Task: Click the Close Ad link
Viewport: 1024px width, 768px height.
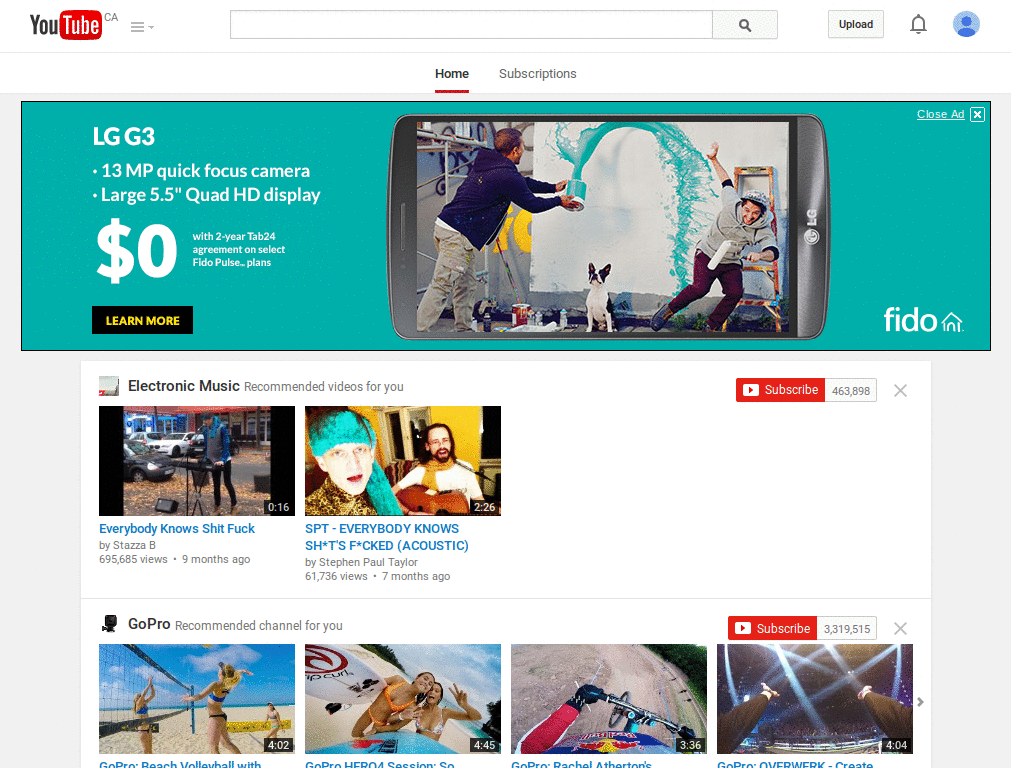Action: pyautogui.click(x=940, y=114)
